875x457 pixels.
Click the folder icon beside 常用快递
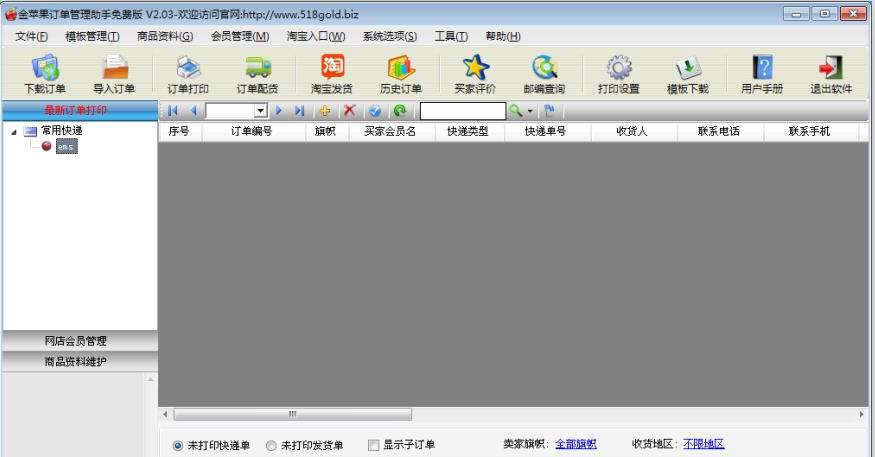click(30, 131)
